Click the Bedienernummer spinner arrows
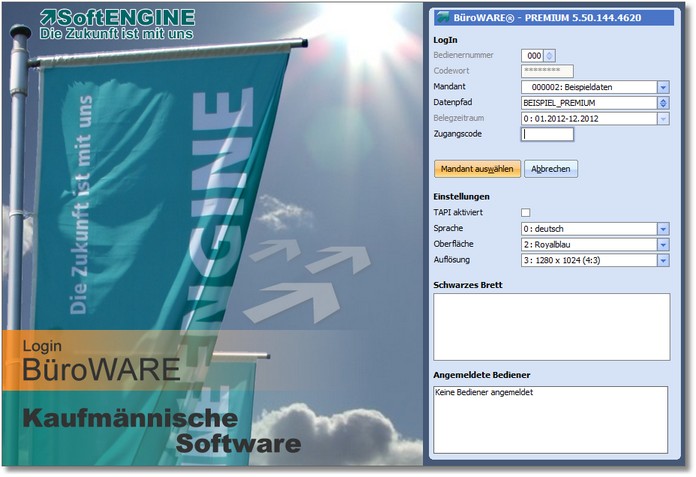Viewport: 696px width, 477px height. 550,56
